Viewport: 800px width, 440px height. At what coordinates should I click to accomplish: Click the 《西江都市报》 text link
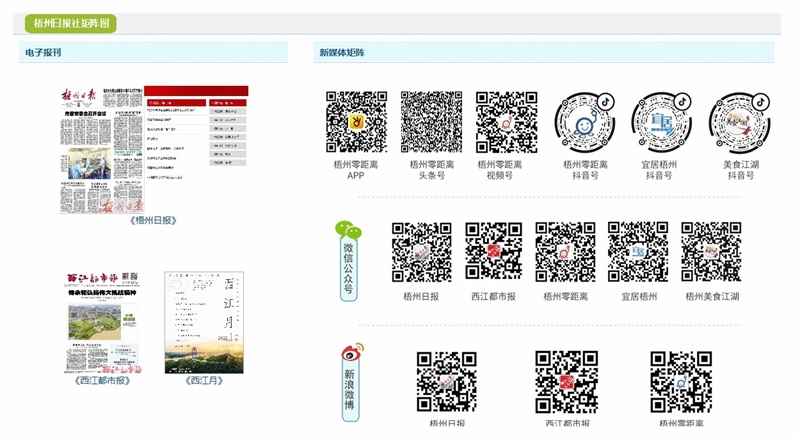point(103,381)
